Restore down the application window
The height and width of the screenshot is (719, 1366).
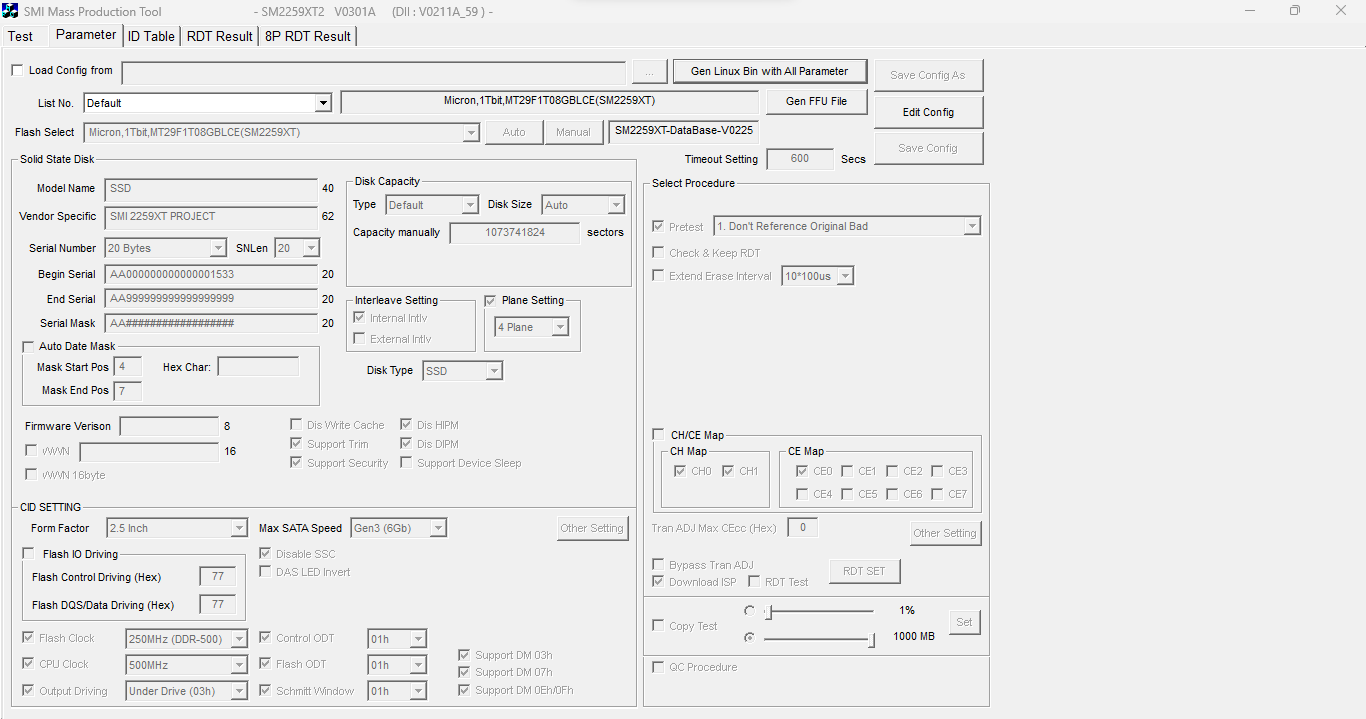[x=1295, y=11]
